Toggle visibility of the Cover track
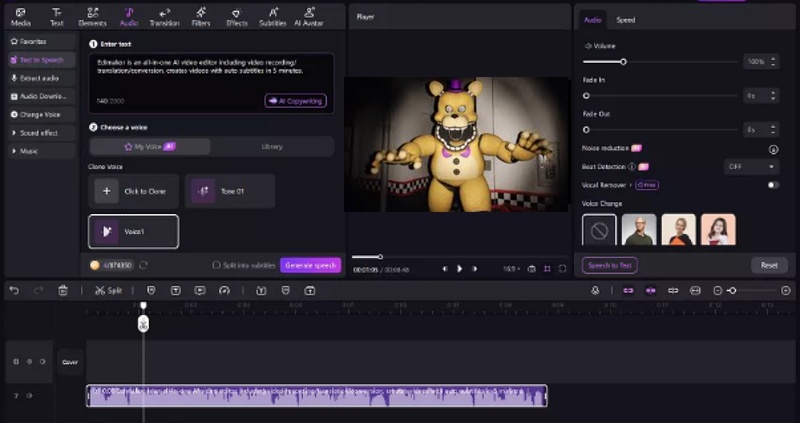 coord(29,362)
